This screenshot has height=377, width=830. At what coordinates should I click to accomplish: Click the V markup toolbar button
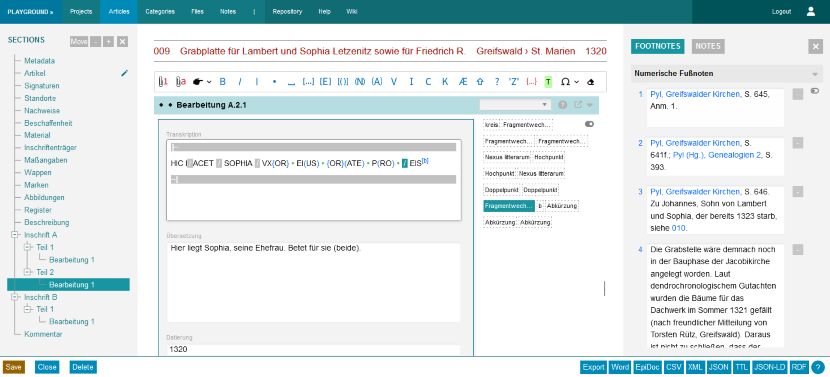(394, 82)
